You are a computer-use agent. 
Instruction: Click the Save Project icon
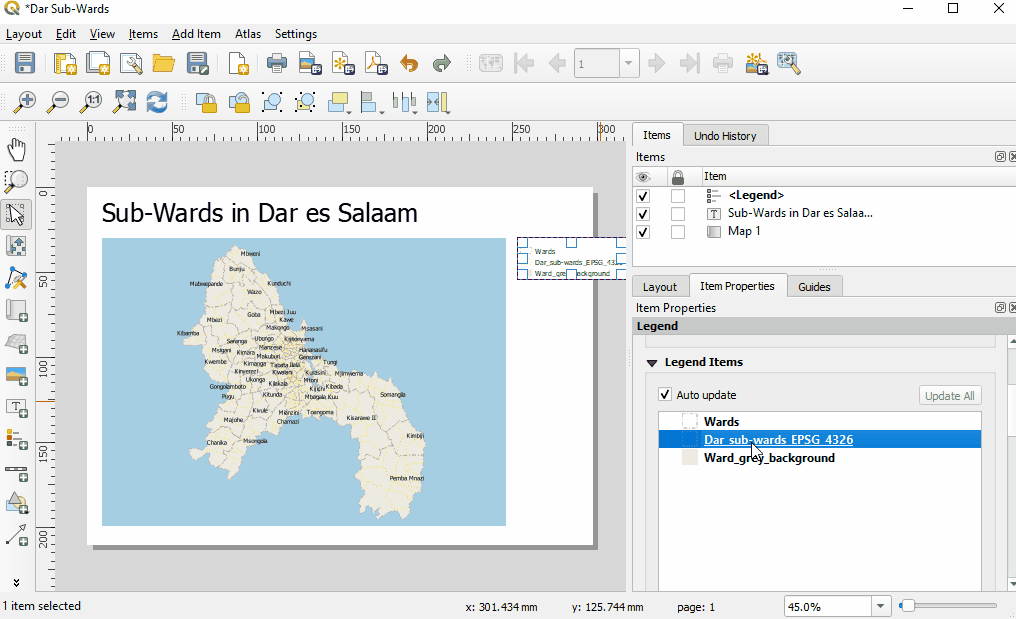click(x=25, y=64)
